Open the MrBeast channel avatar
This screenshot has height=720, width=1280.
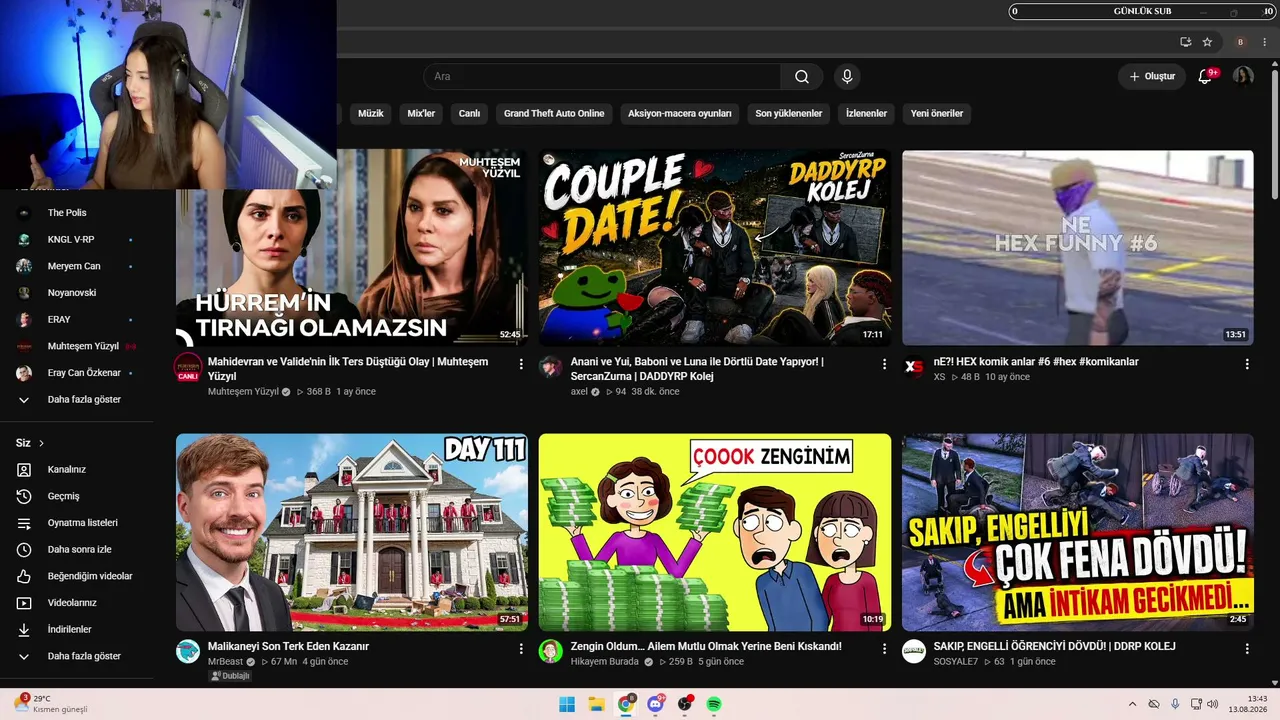click(x=188, y=652)
